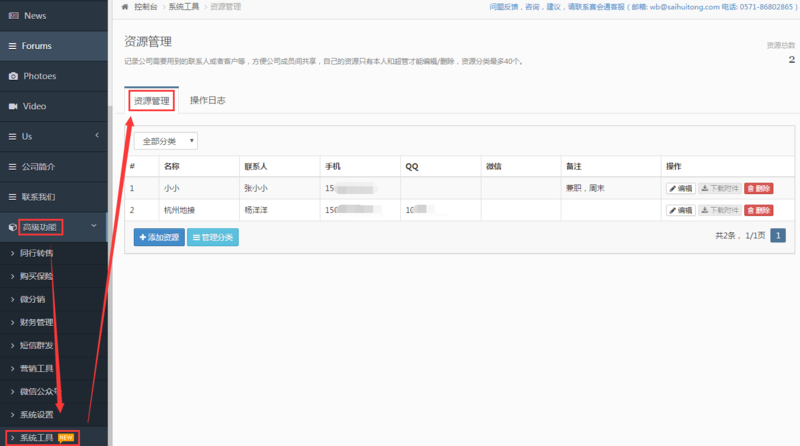Viewport: 800px width, 446px height.
Task: Click the Forums list icon in sidebar
Action: (13, 46)
